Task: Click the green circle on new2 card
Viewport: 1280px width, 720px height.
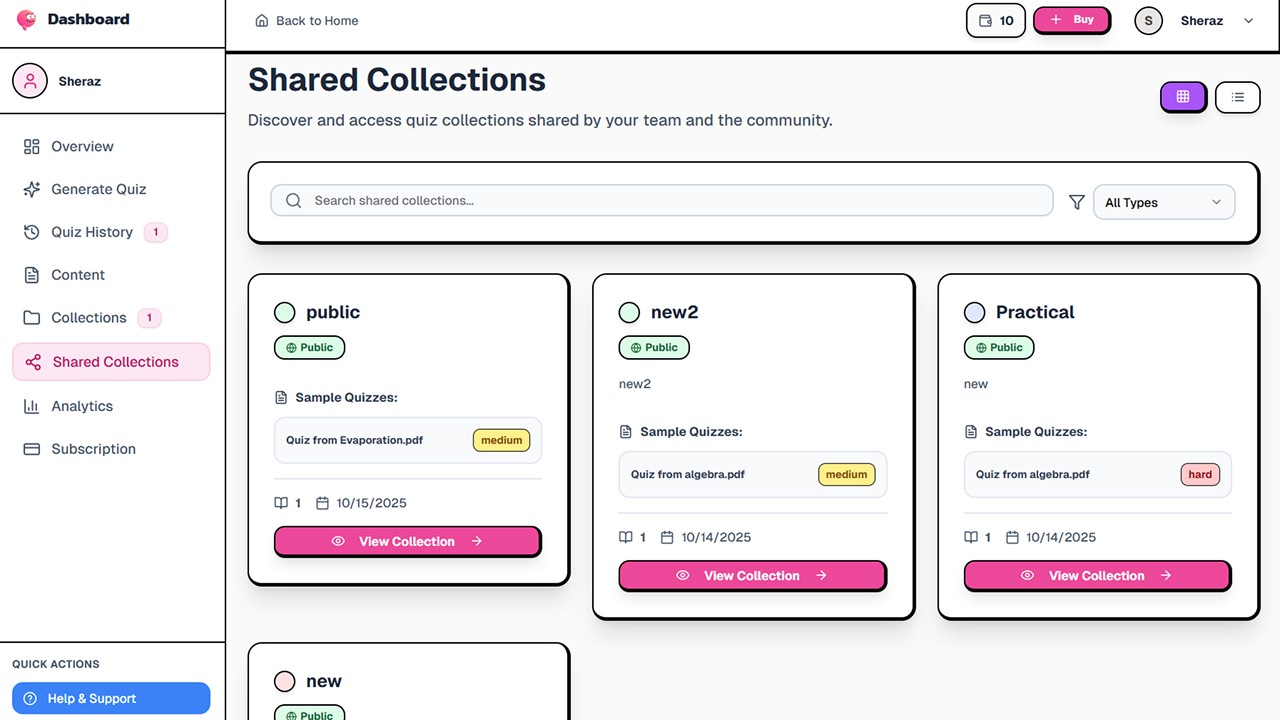Action: tap(629, 312)
